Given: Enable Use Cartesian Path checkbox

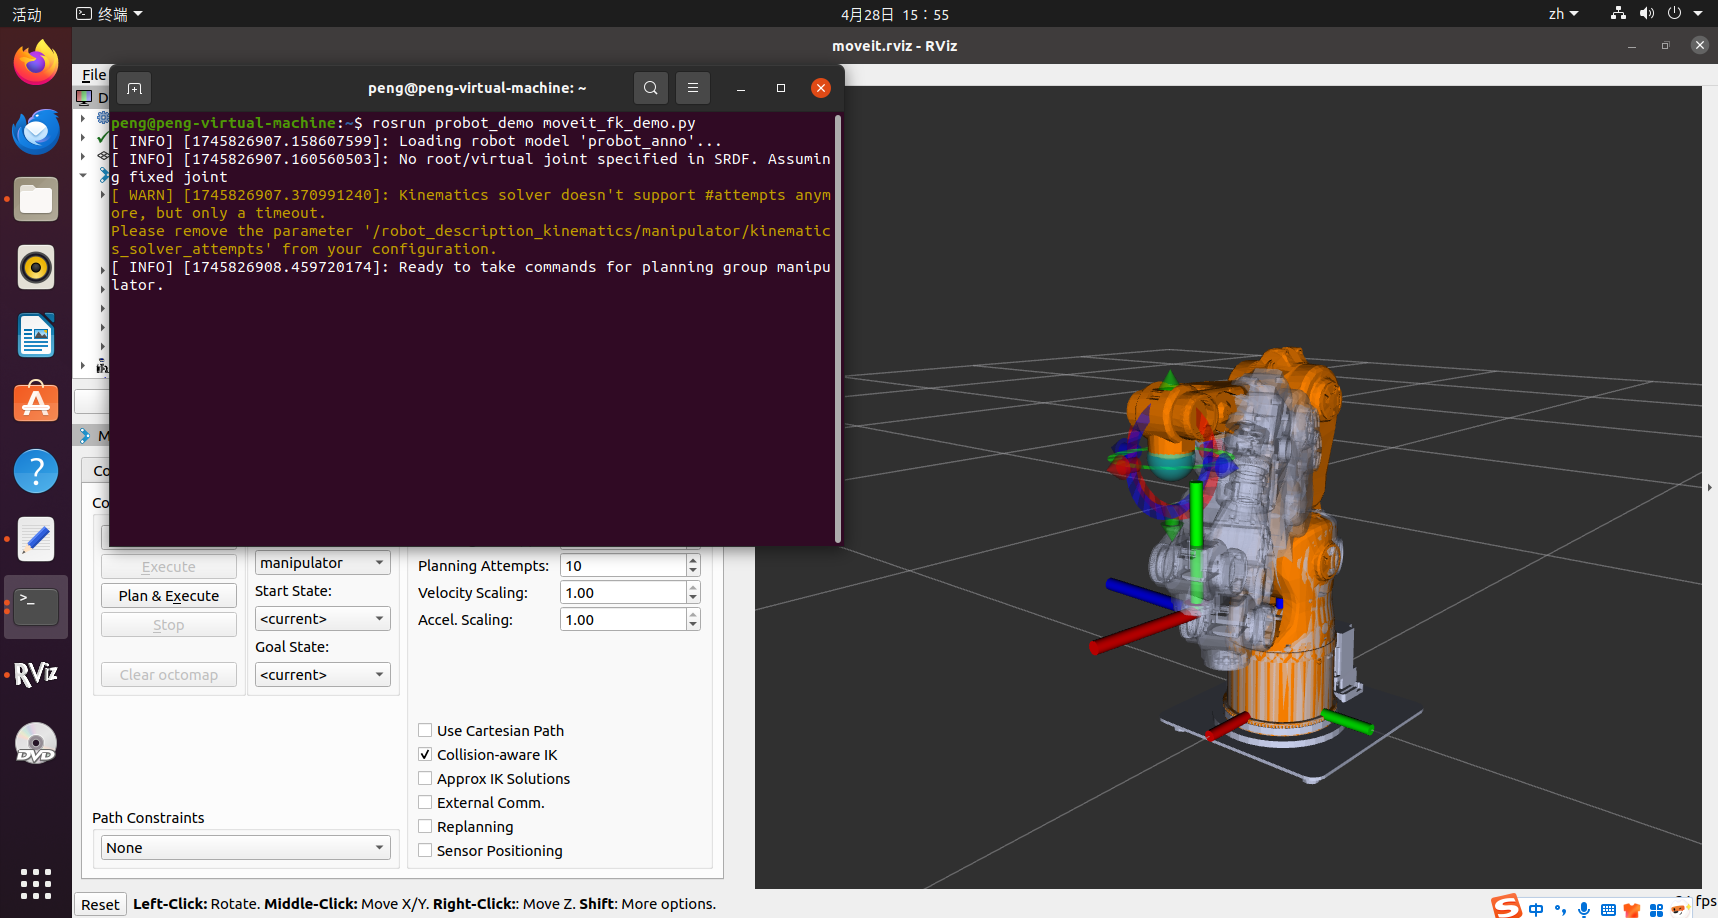Looking at the screenshot, I should (425, 731).
